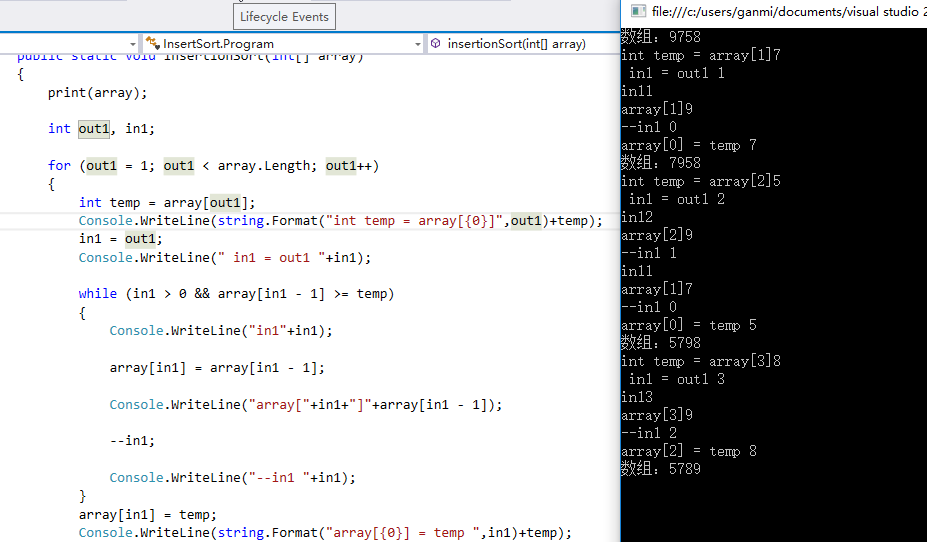The height and width of the screenshot is (542, 927).
Task: Click the class icon beside InsertSort.Program
Action: [153, 43]
